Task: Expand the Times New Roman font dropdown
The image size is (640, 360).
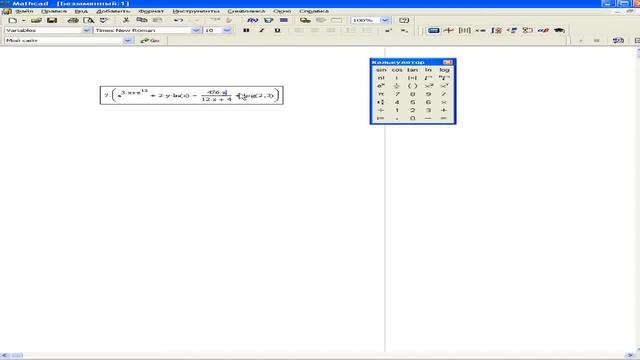Action: pyautogui.click(x=196, y=30)
